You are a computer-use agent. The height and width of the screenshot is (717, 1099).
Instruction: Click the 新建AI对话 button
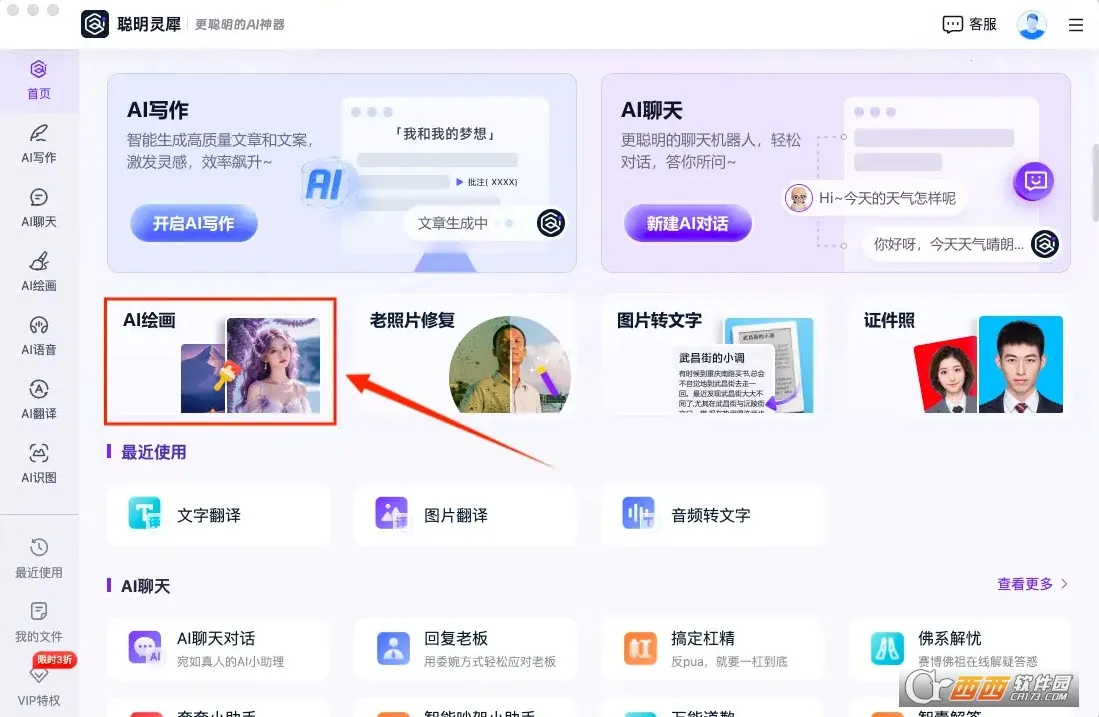tap(687, 224)
